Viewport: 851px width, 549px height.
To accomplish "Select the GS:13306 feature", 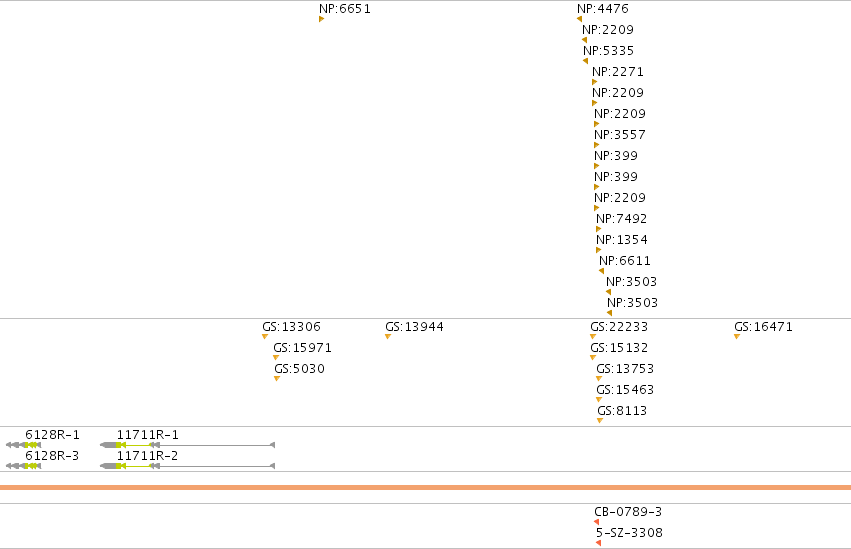I will coord(291,327).
